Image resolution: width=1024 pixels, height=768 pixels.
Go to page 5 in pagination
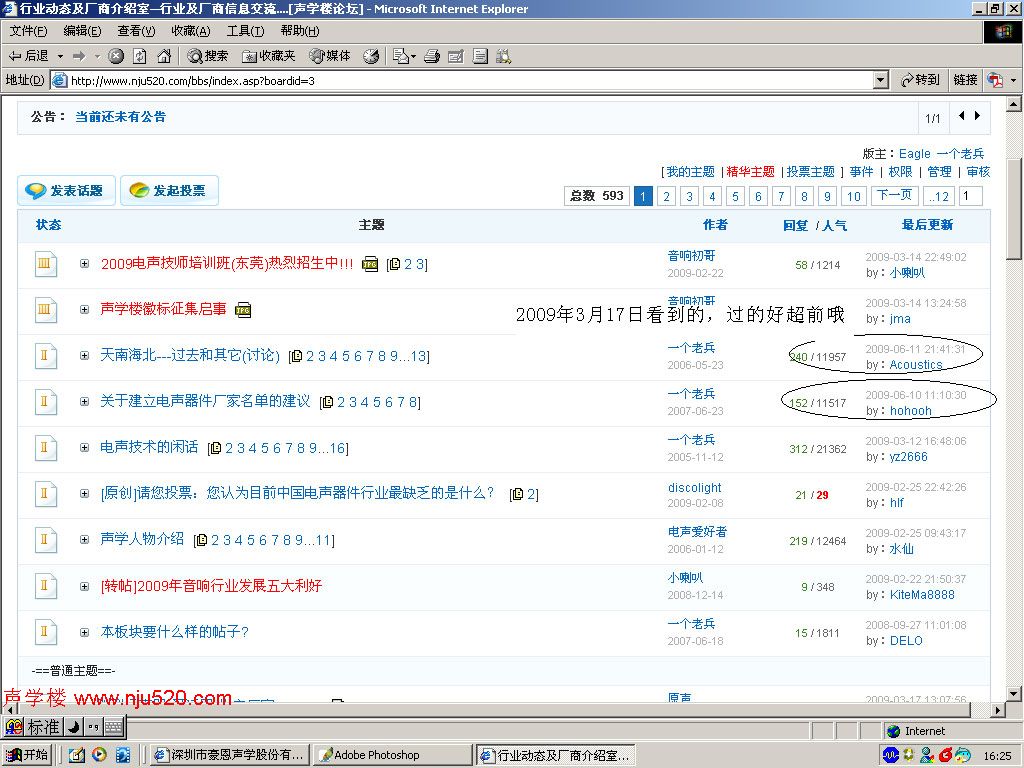click(x=735, y=196)
